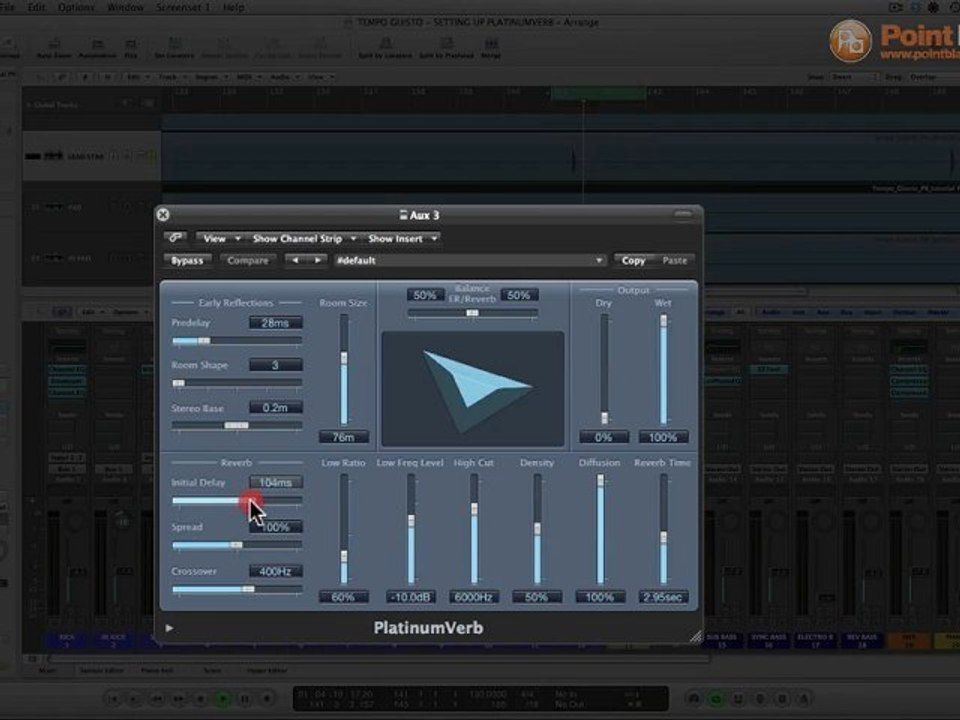
Task: Toggle the green Cycle button in transport
Action: pos(716,698)
